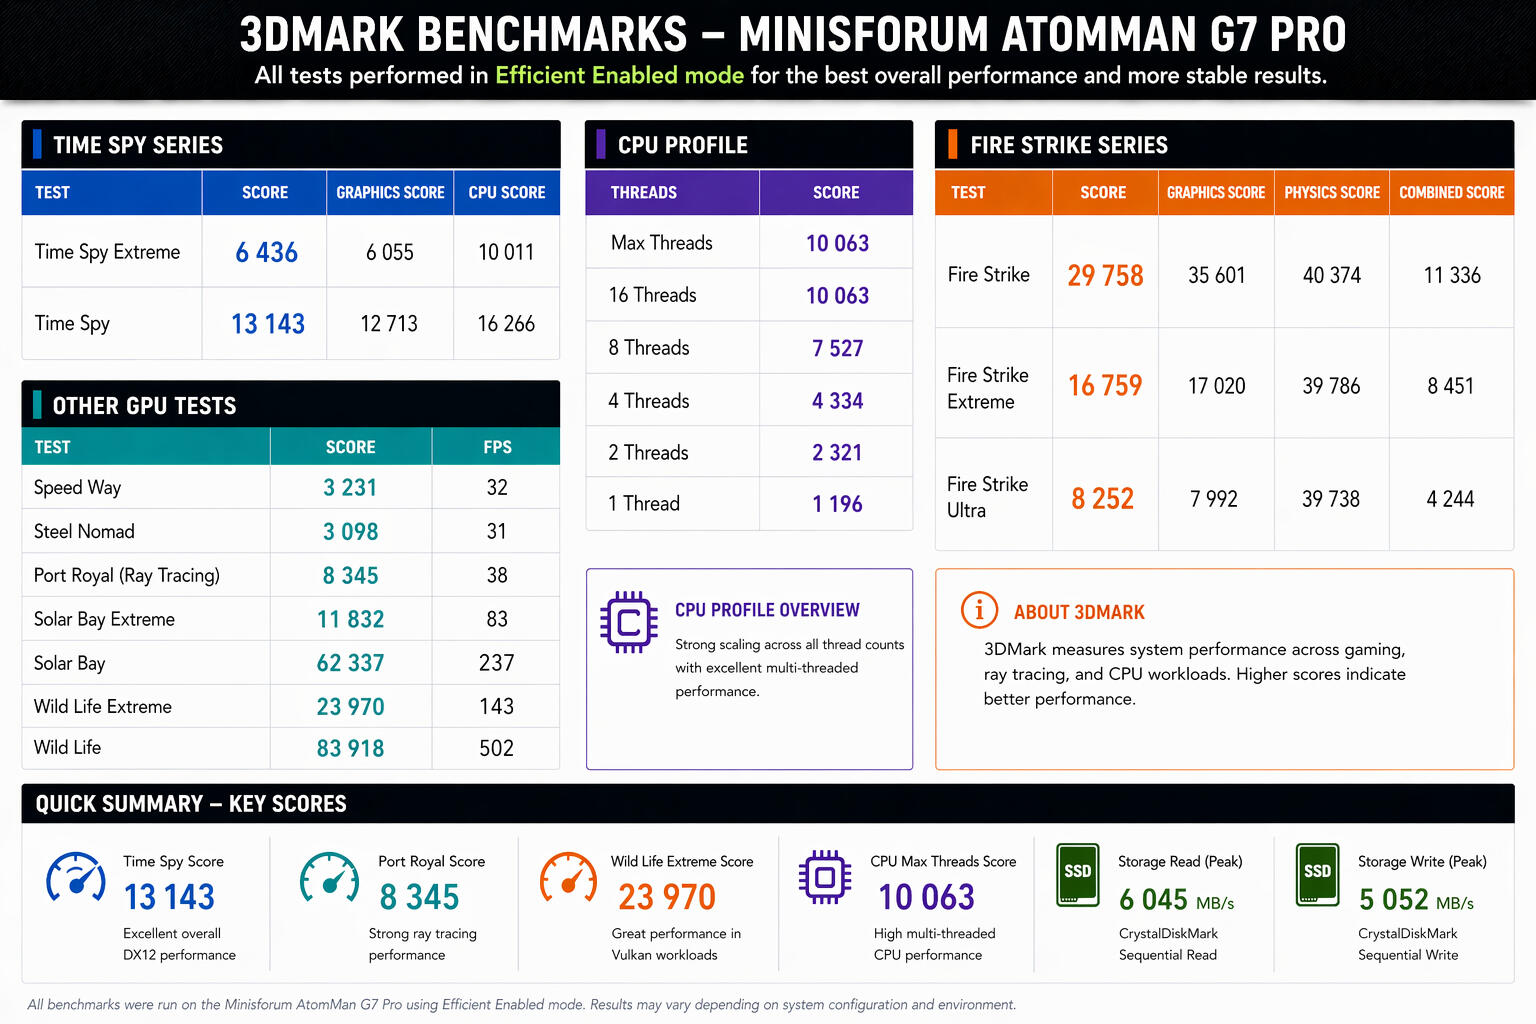The width and height of the screenshot is (1536, 1024).
Task: Click the Time Spy Extreme CPU score 10 011
Action: [506, 253]
